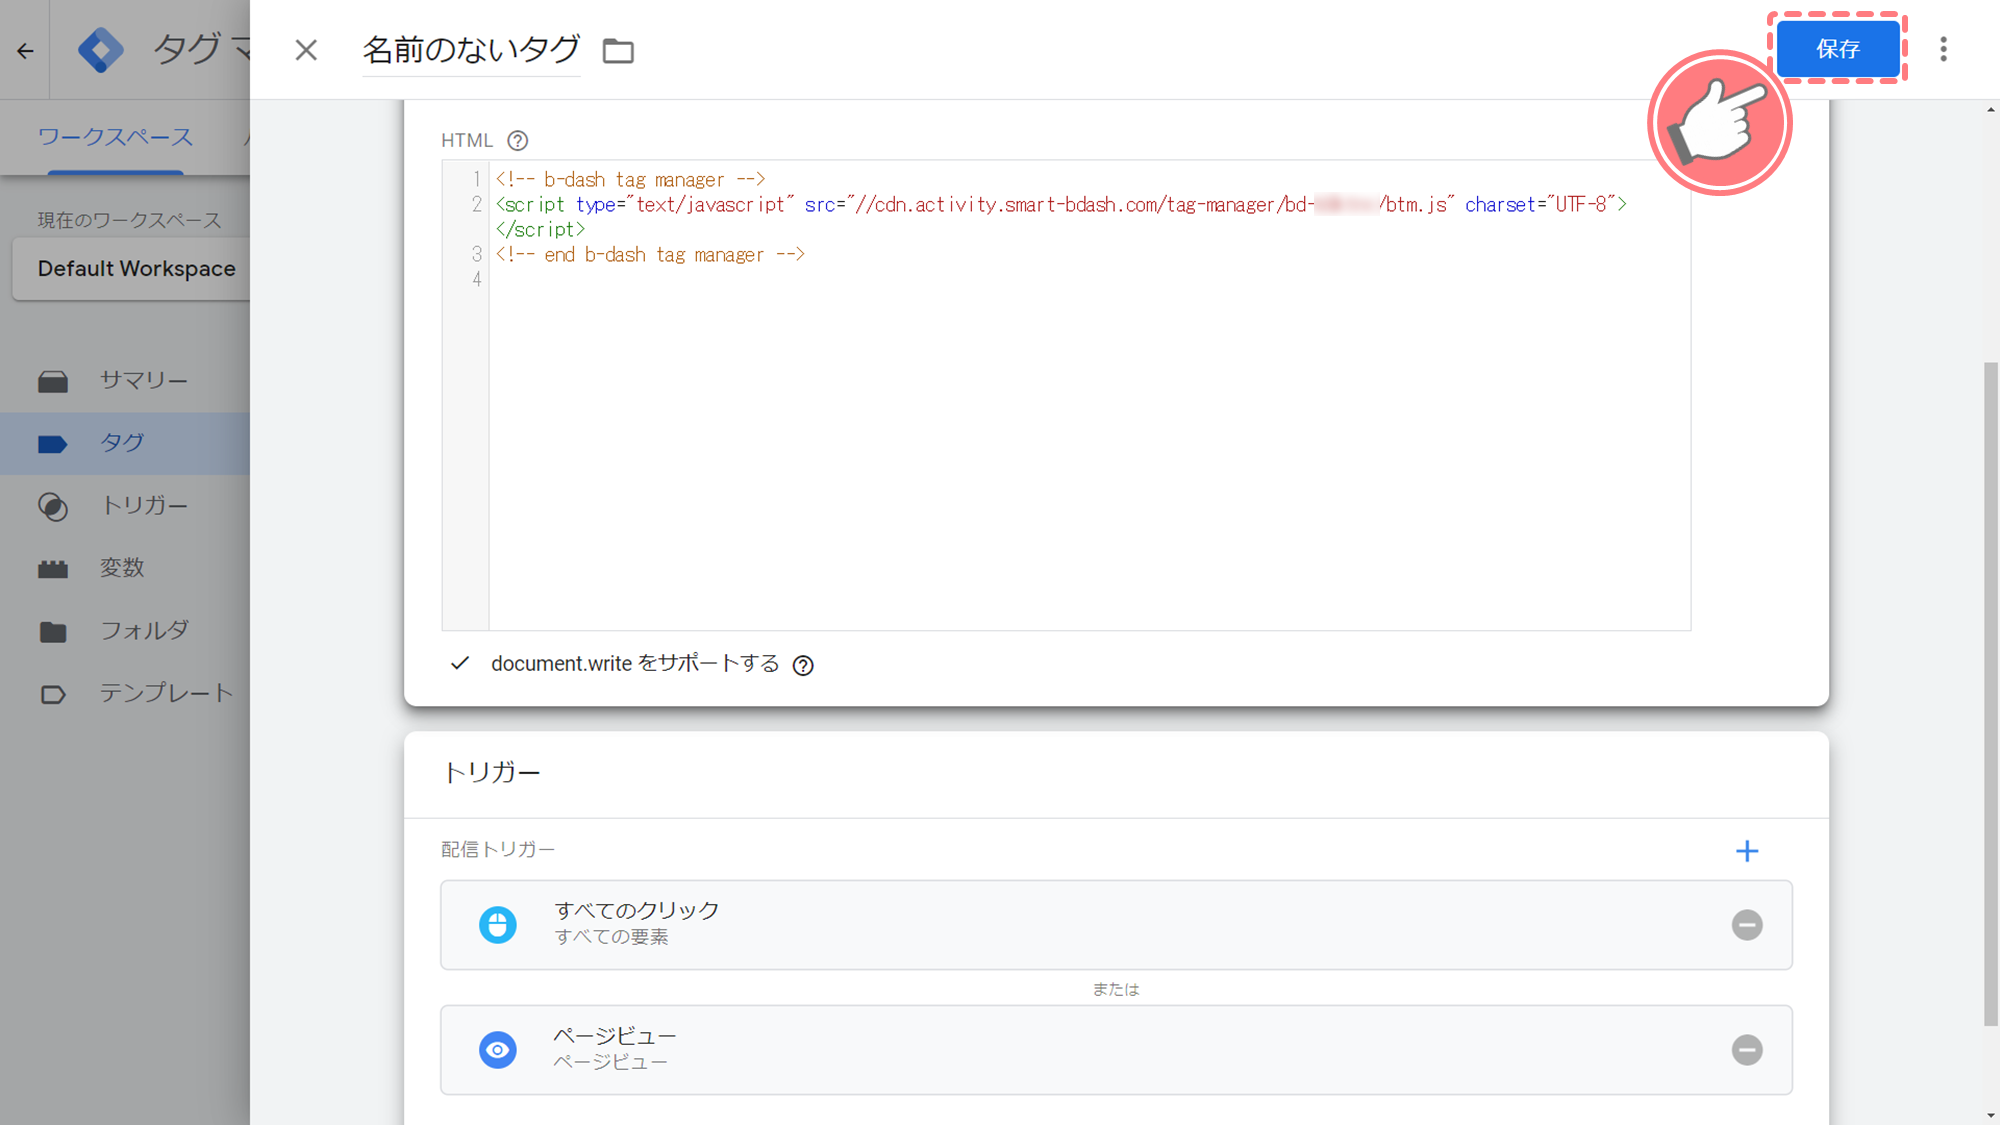2000x1125 pixels.
Task: Select the すべてのクリック trigger row
Action: [x=1116, y=925]
